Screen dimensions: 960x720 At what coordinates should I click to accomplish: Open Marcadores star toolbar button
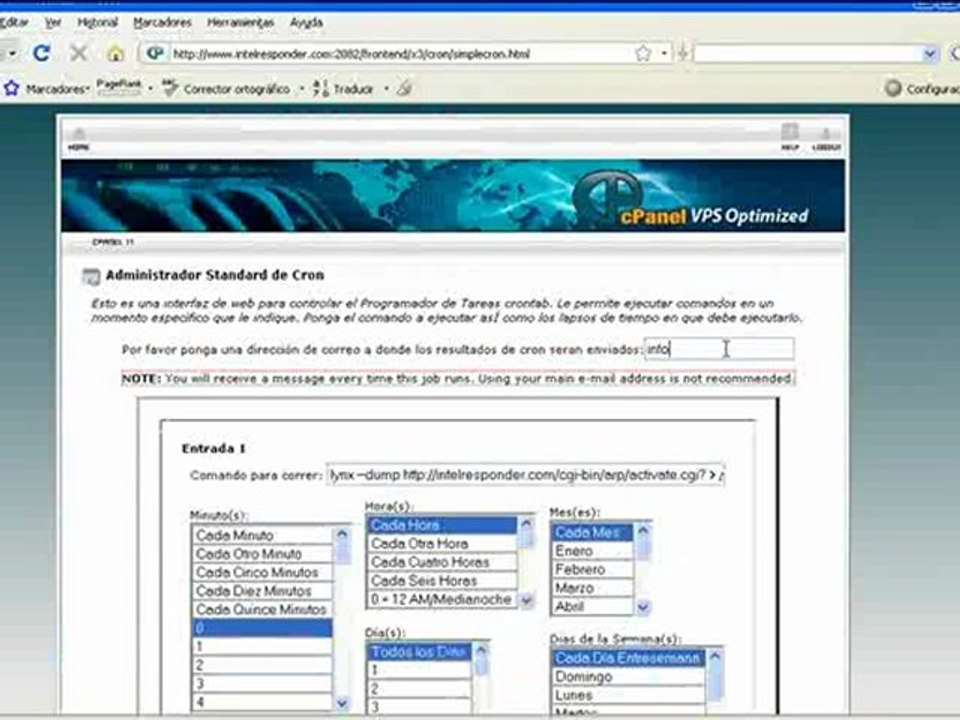12,89
